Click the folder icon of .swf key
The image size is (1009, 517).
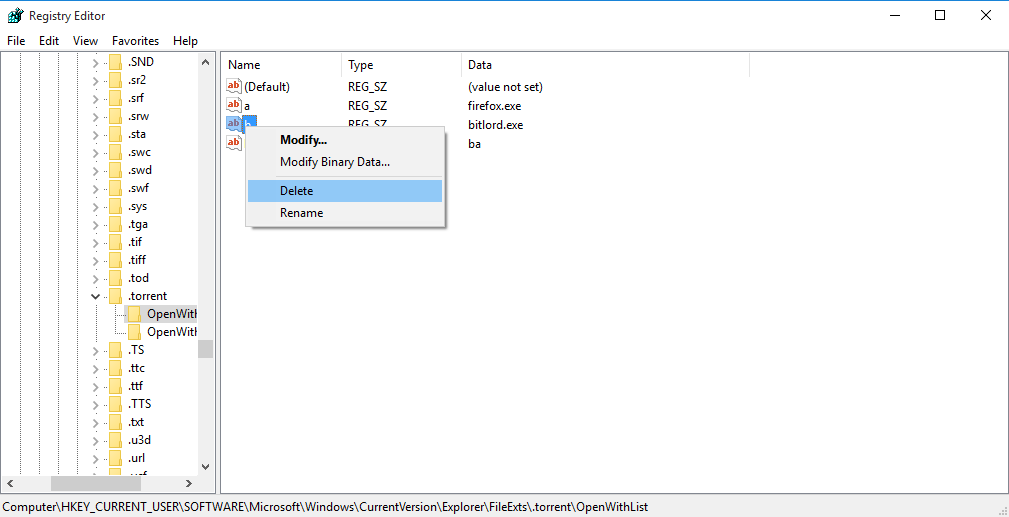coord(115,189)
